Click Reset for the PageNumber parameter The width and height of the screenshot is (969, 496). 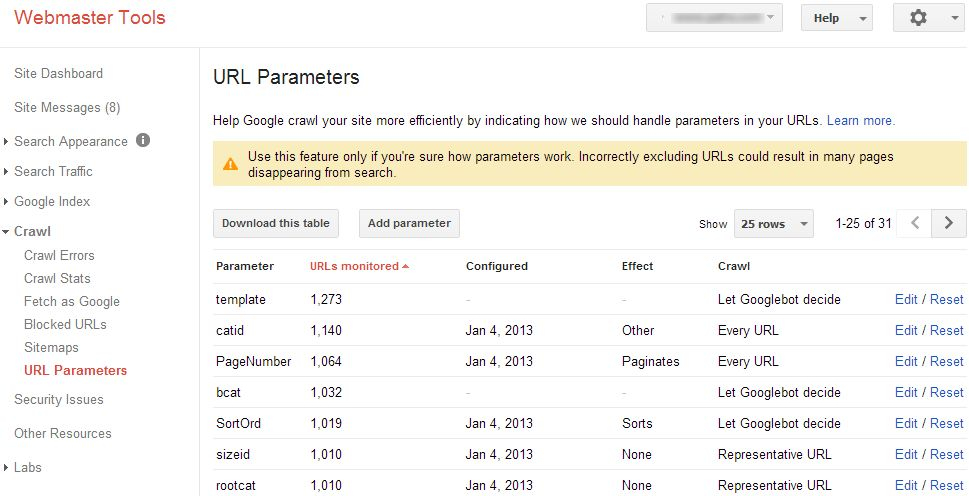pyautogui.click(x=946, y=361)
